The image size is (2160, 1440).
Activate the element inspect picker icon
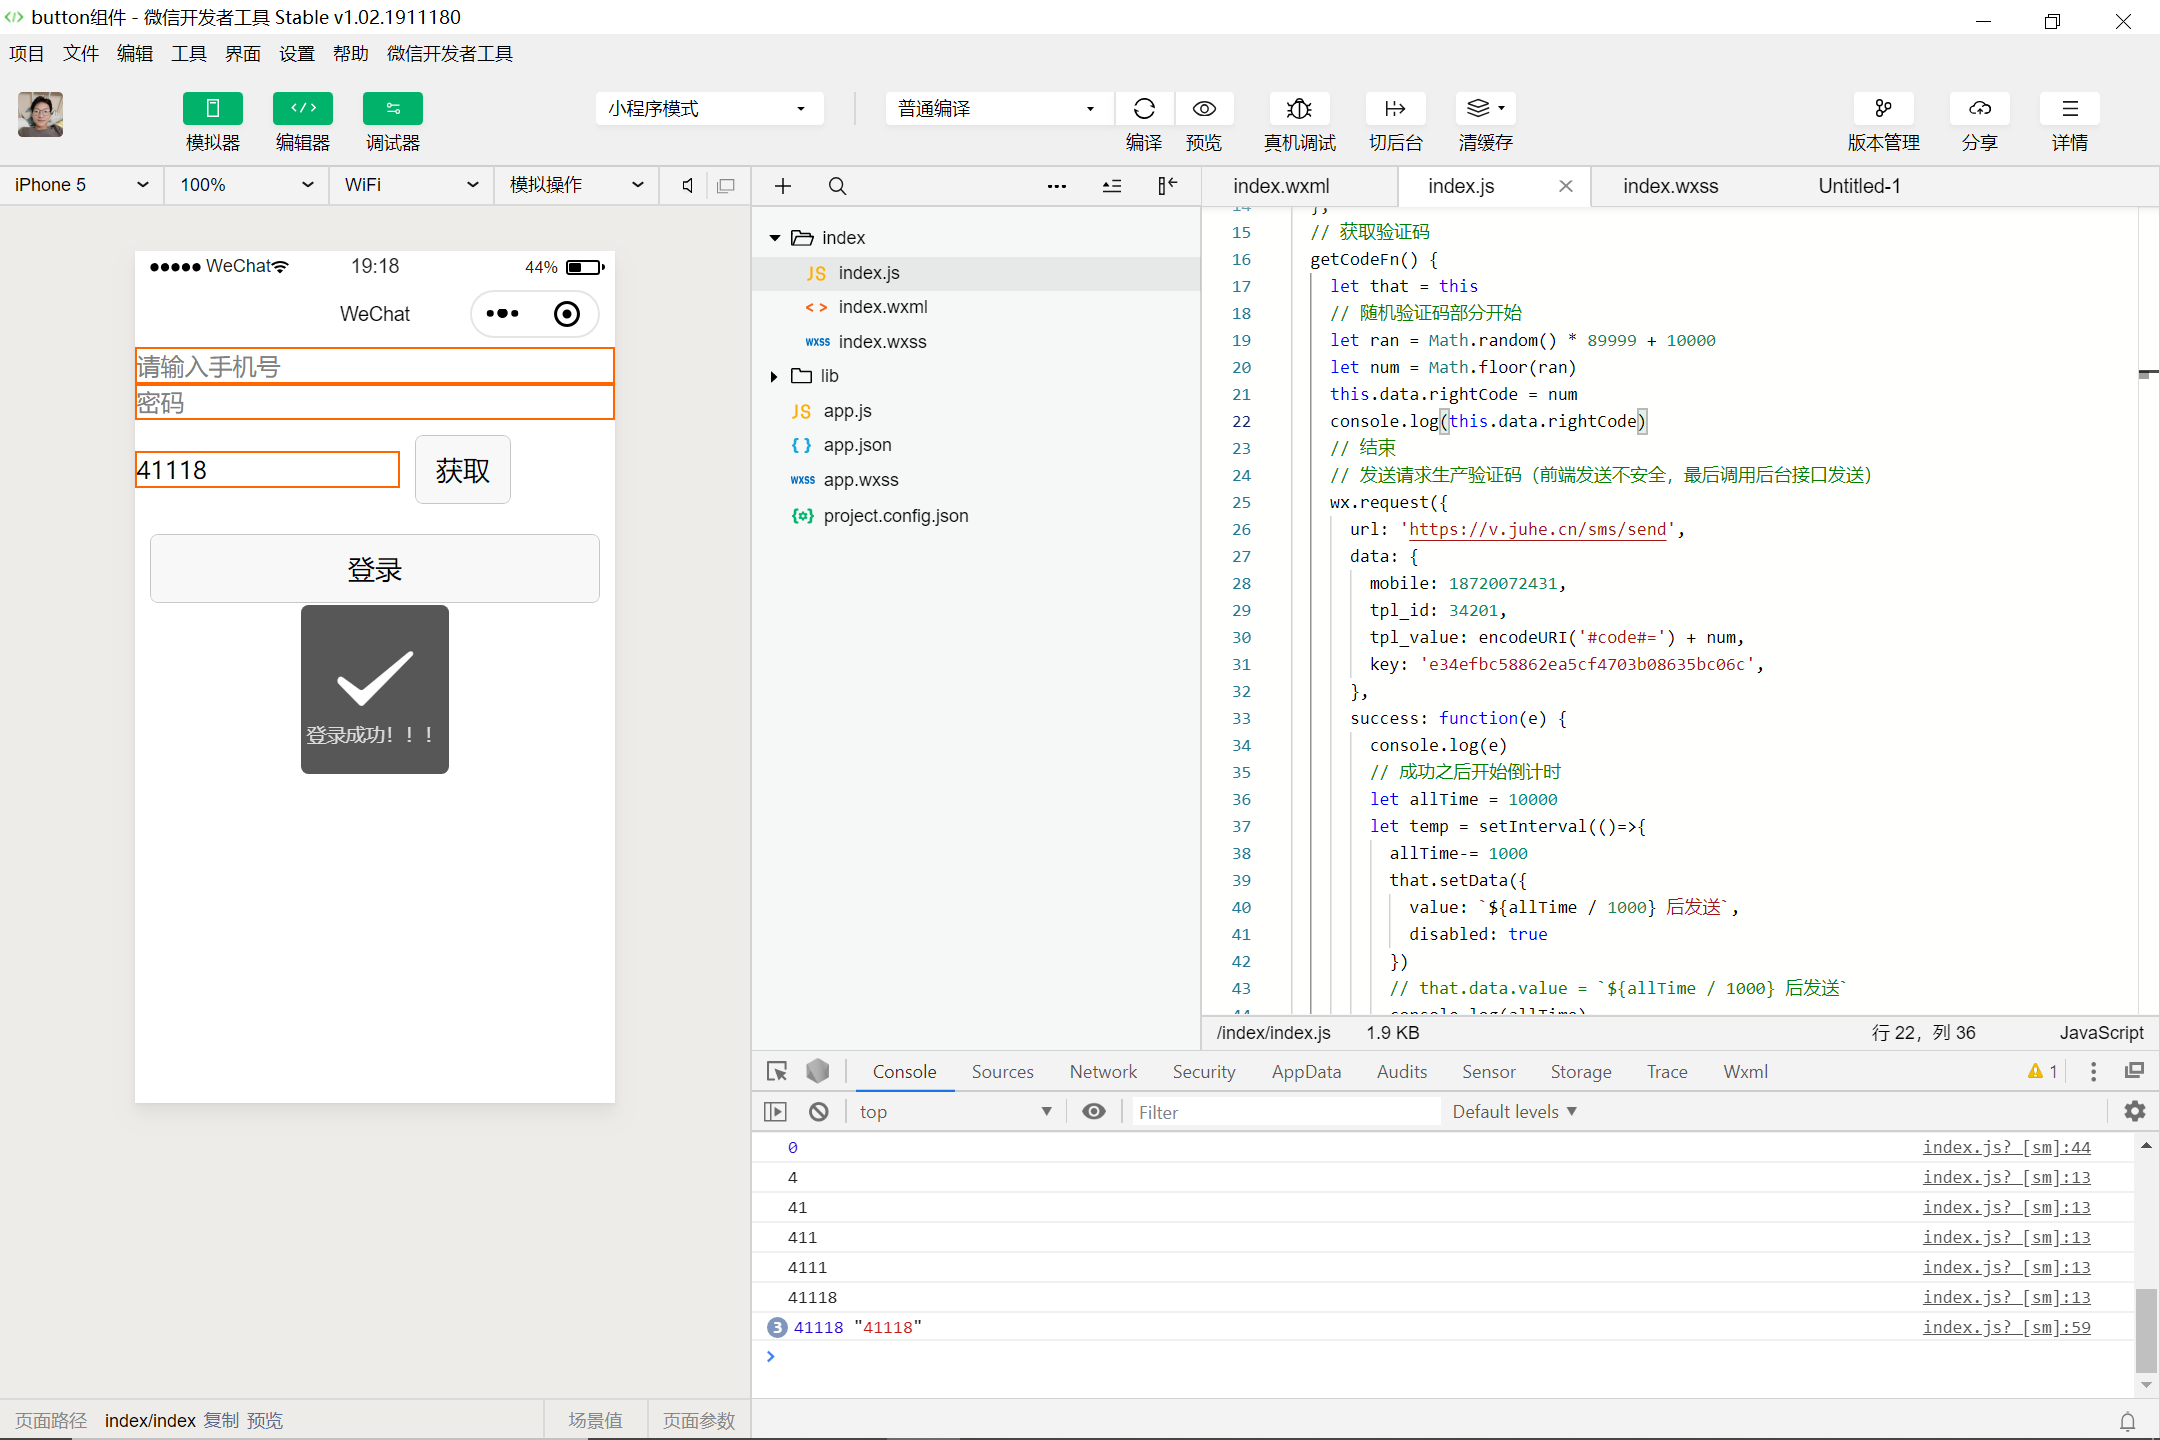tap(777, 1071)
